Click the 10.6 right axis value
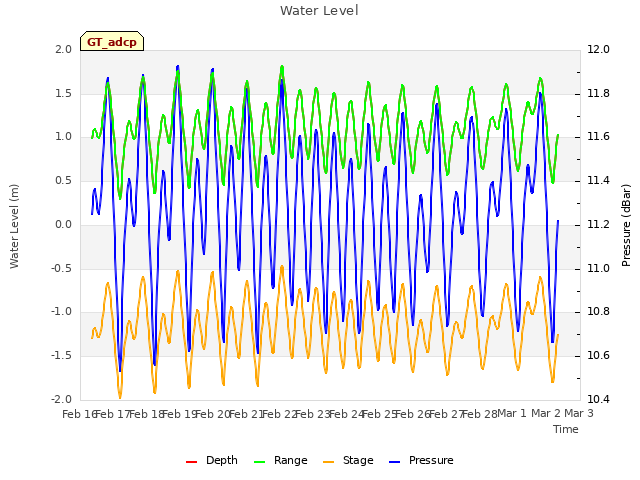 coord(598,356)
